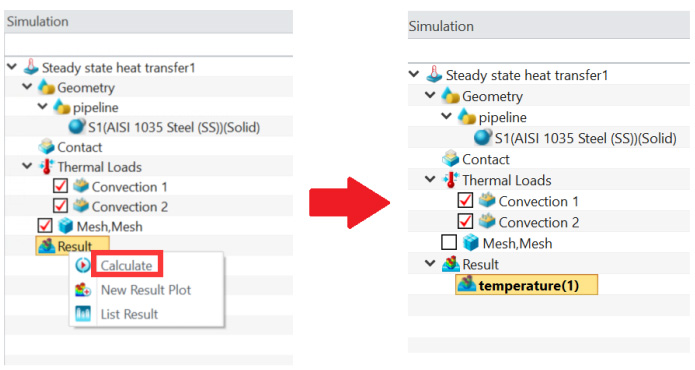Collapse the Result node in right tree
Image resolution: width=695 pixels, height=370 pixels.
[x=430, y=264]
